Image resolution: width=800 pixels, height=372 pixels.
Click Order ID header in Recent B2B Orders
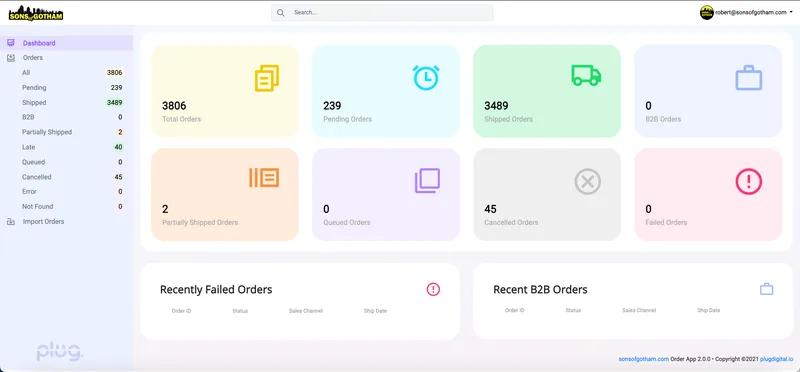pos(514,310)
